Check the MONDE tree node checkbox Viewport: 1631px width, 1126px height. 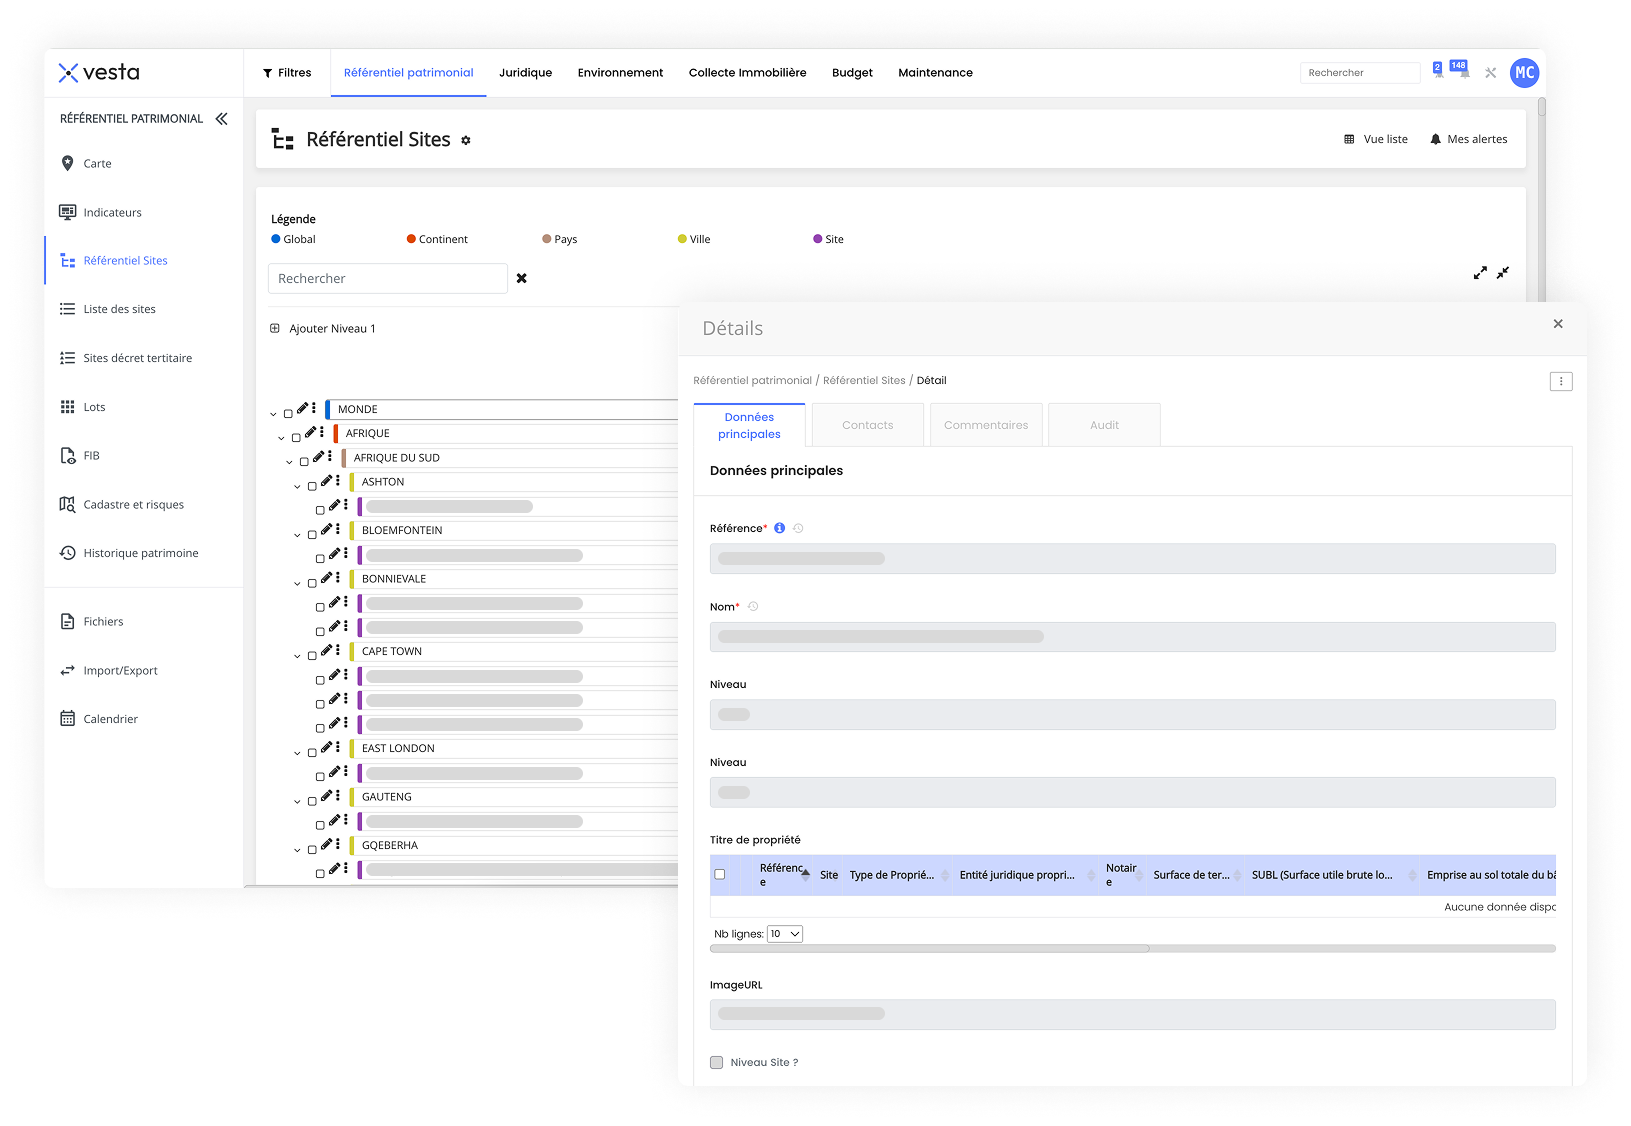pyautogui.click(x=288, y=413)
